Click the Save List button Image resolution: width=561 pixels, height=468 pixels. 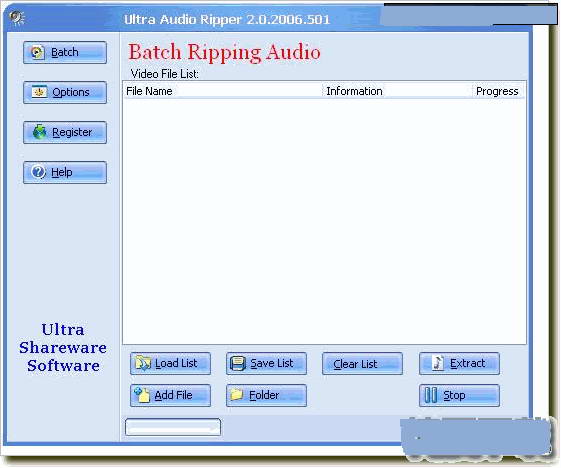pyautogui.click(x=266, y=364)
